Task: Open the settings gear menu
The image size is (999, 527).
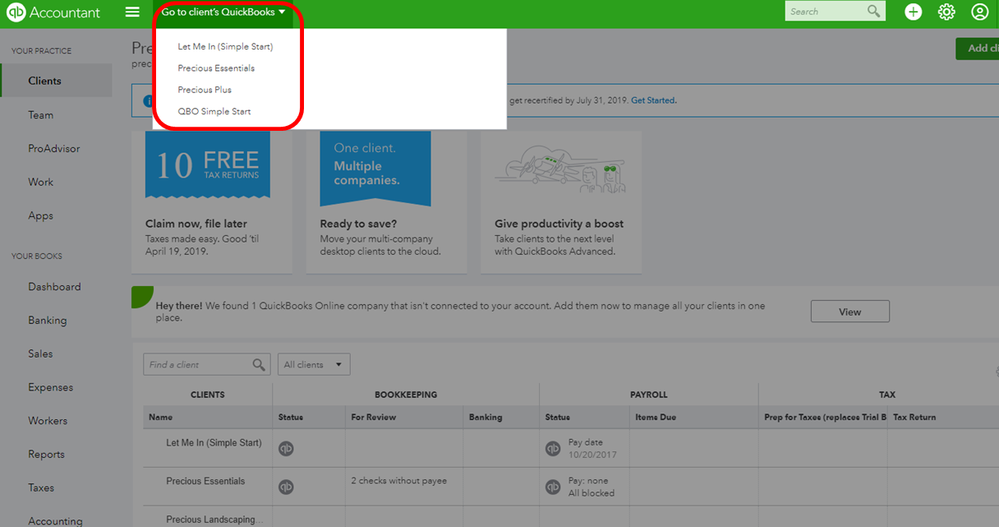Action: pyautogui.click(x=946, y=11)
